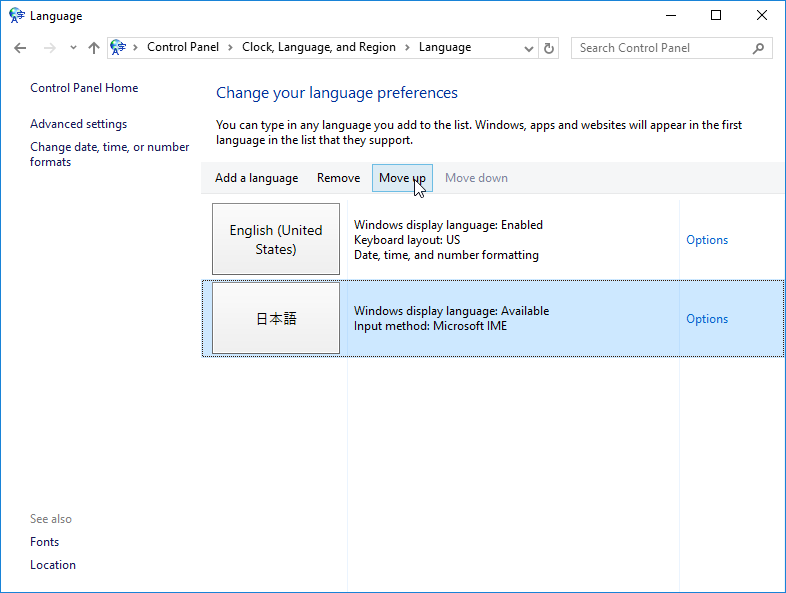Click the magnifier search icon
The height and width of the screenshot is (593, 786).
click(x=758, y=48)
